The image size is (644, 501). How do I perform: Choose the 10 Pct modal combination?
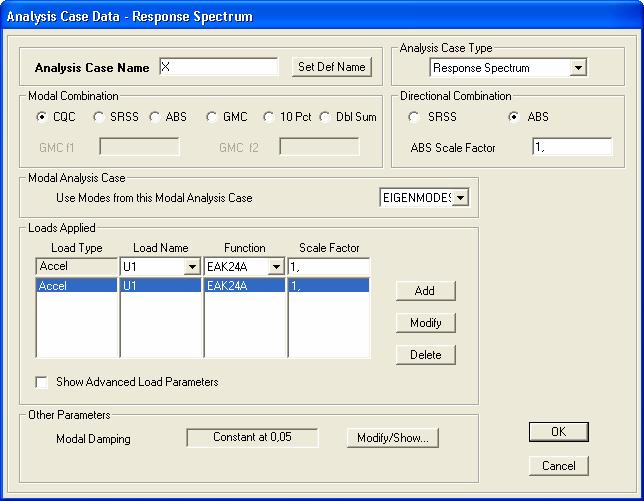(269, 117)
